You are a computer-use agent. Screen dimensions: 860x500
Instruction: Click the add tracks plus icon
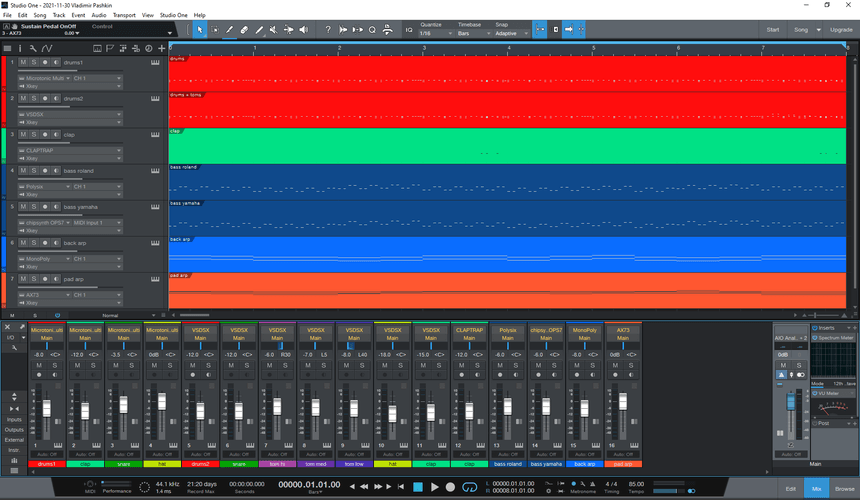162,49
